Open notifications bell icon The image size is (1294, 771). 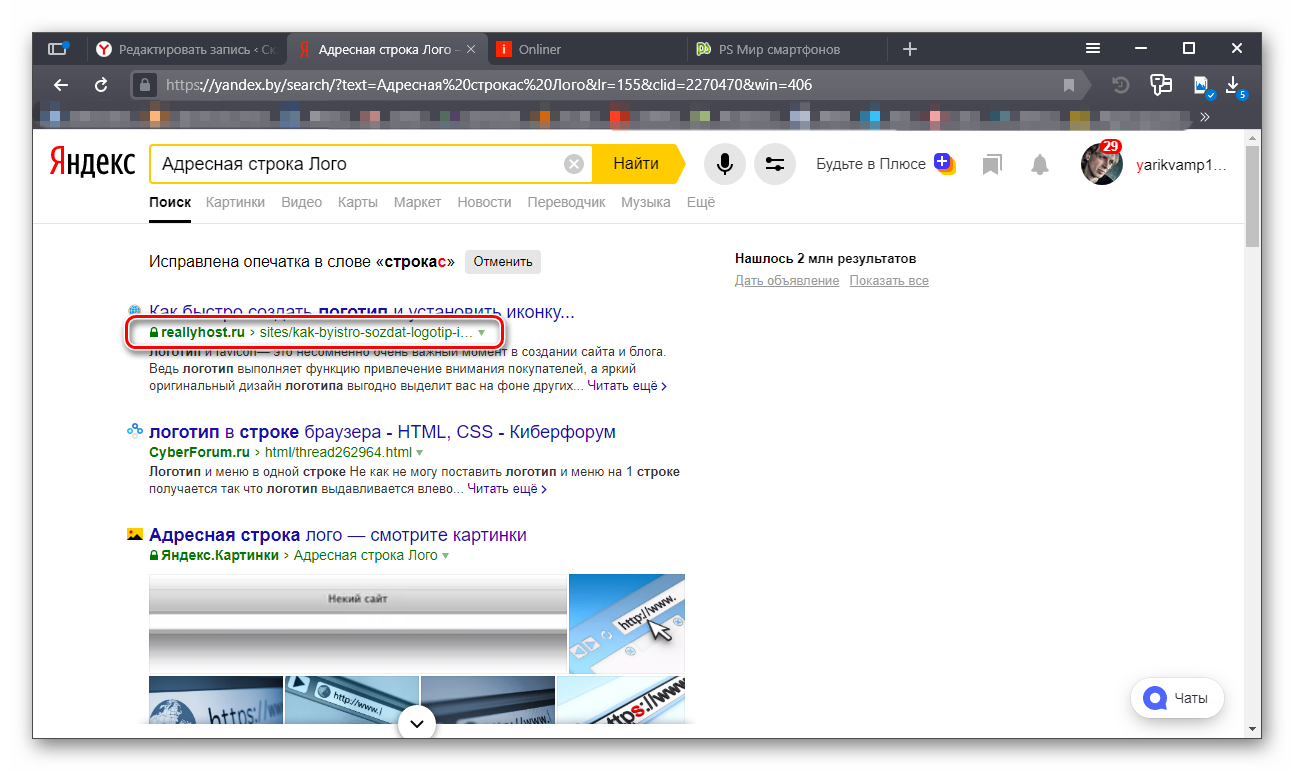[1040, 164]
